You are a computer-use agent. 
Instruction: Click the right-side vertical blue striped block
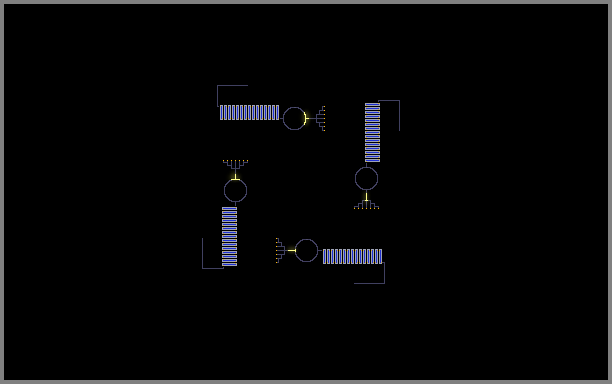coord(372,132)
